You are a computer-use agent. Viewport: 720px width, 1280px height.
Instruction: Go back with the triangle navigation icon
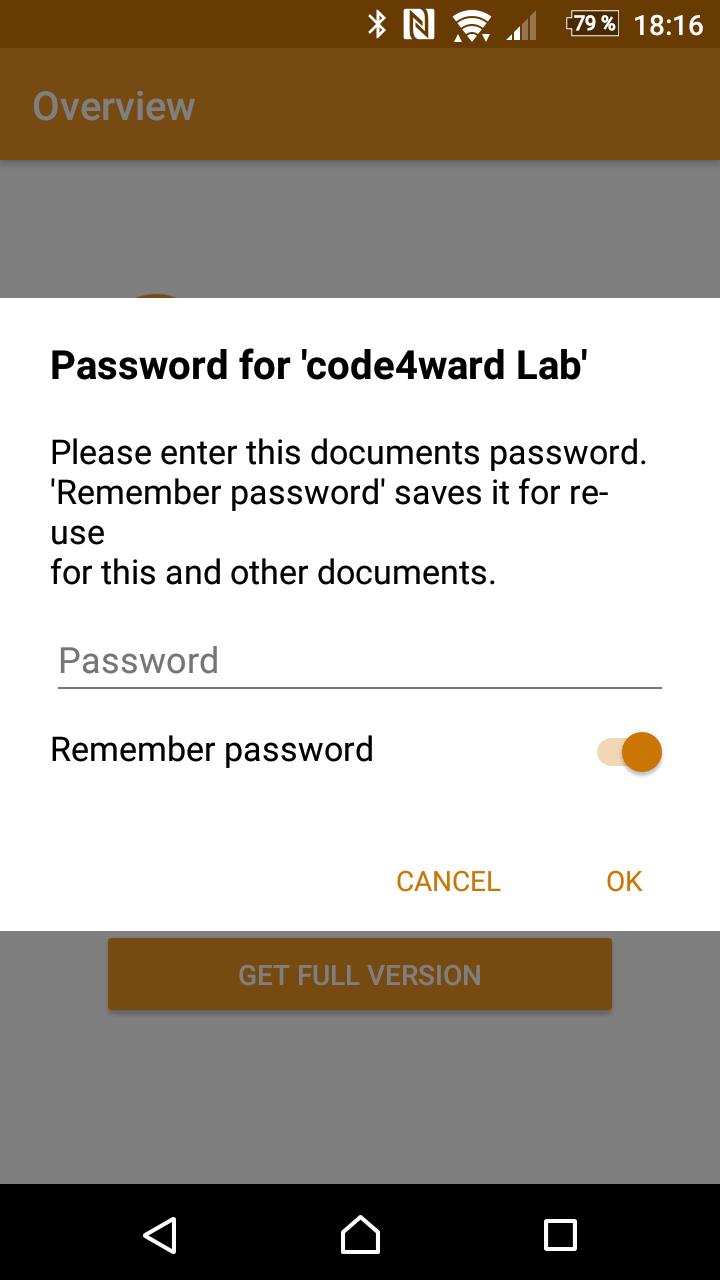[x=160, y=1234]
